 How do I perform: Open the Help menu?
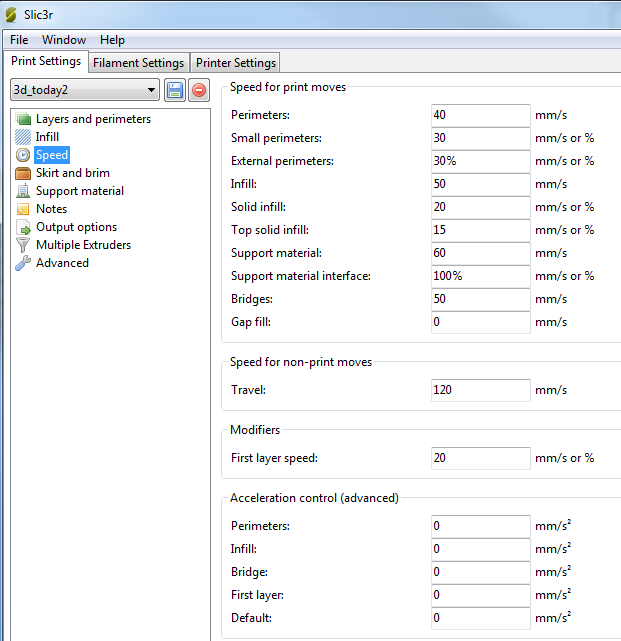click(x=112, y=40)
